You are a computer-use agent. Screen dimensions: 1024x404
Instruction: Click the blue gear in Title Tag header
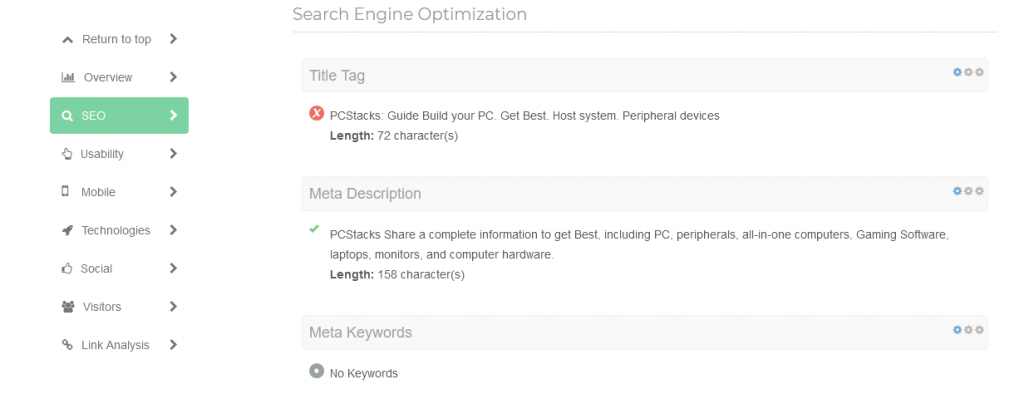[957, 72]
